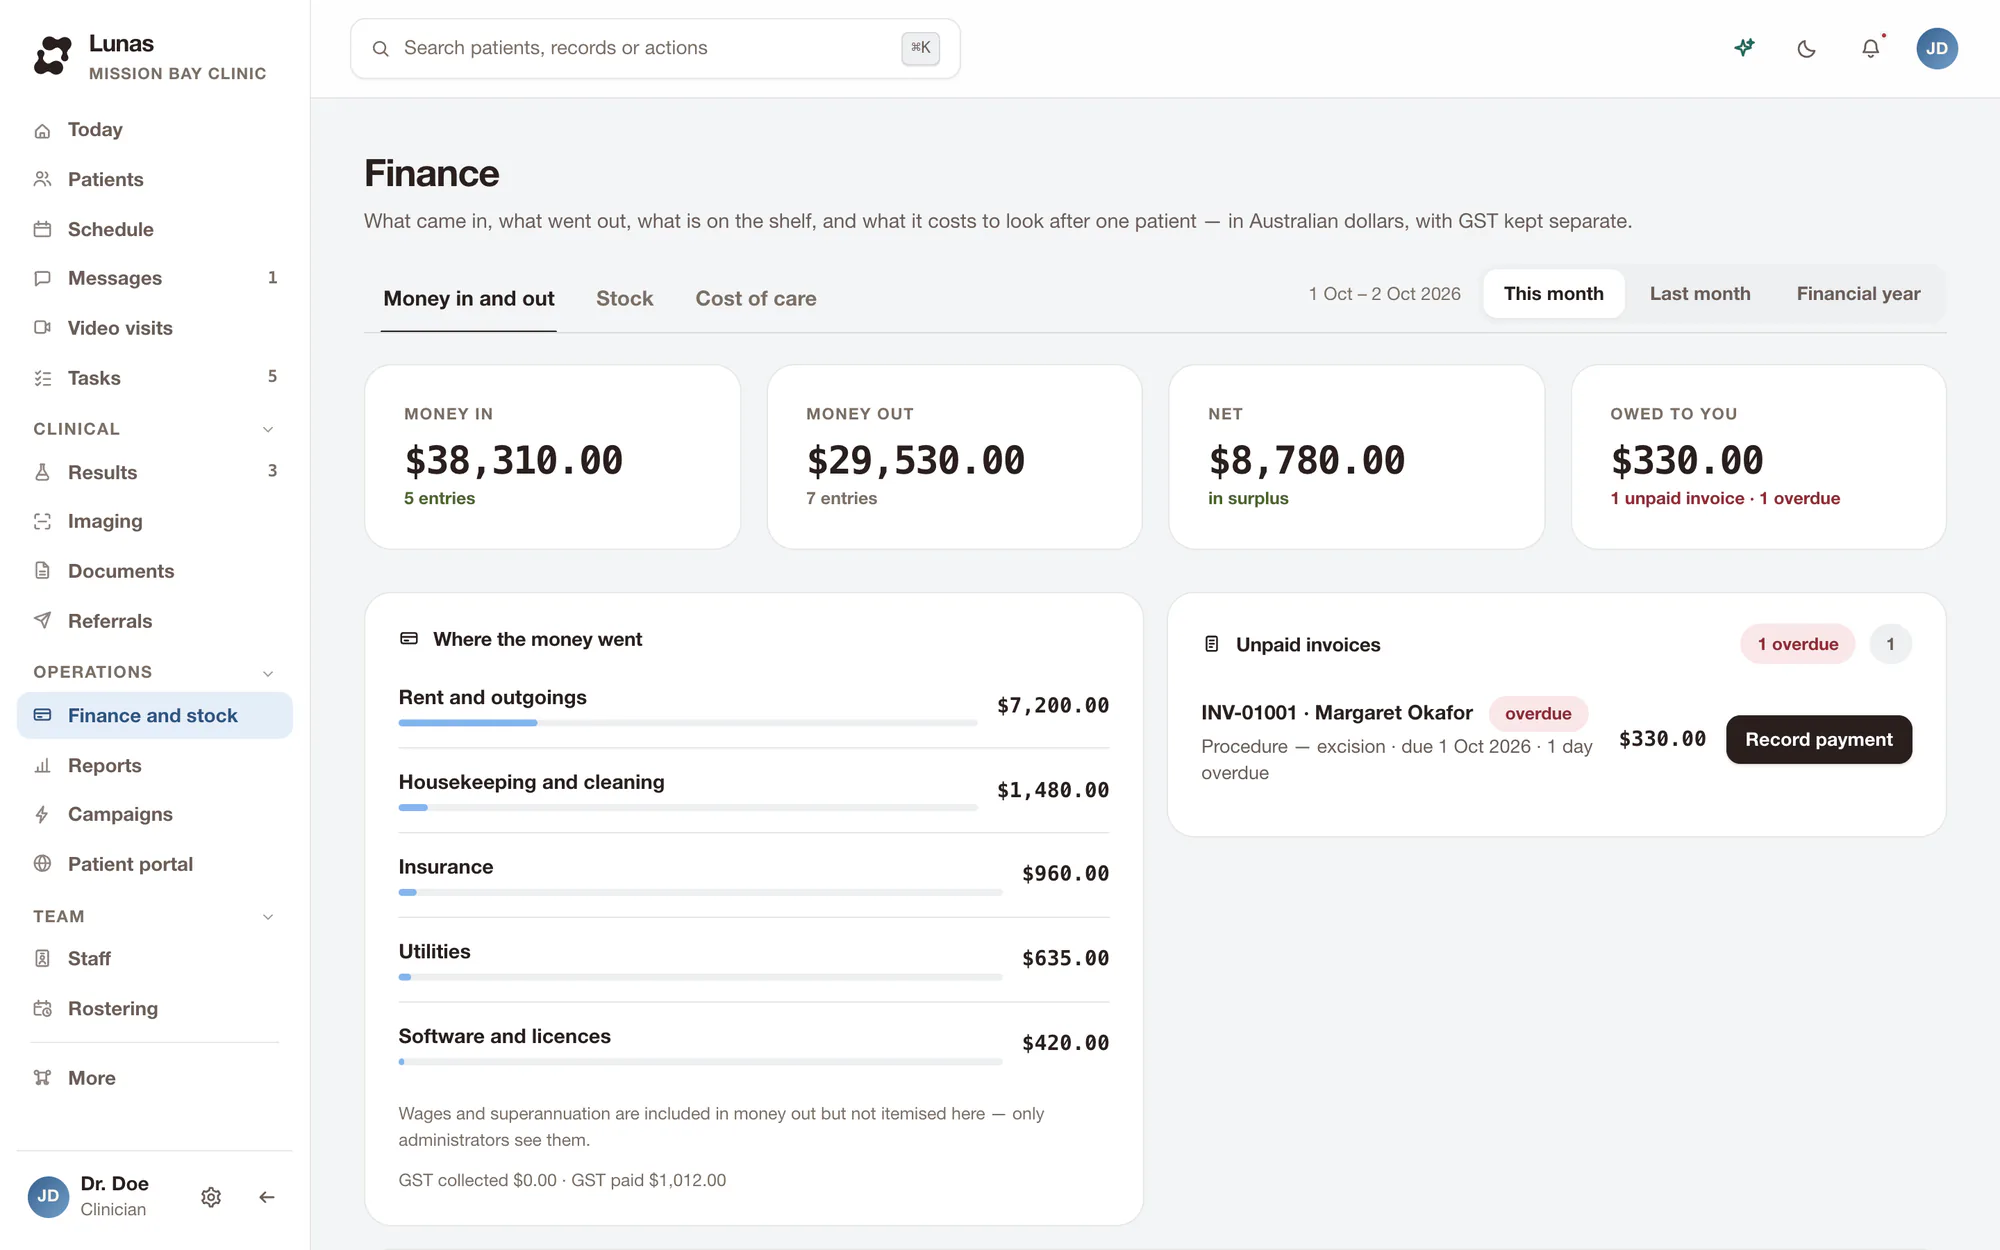This screenshot has width=2000, height=1250.
Task: Click the GST collected and paid line
Action: (562, 1181)
